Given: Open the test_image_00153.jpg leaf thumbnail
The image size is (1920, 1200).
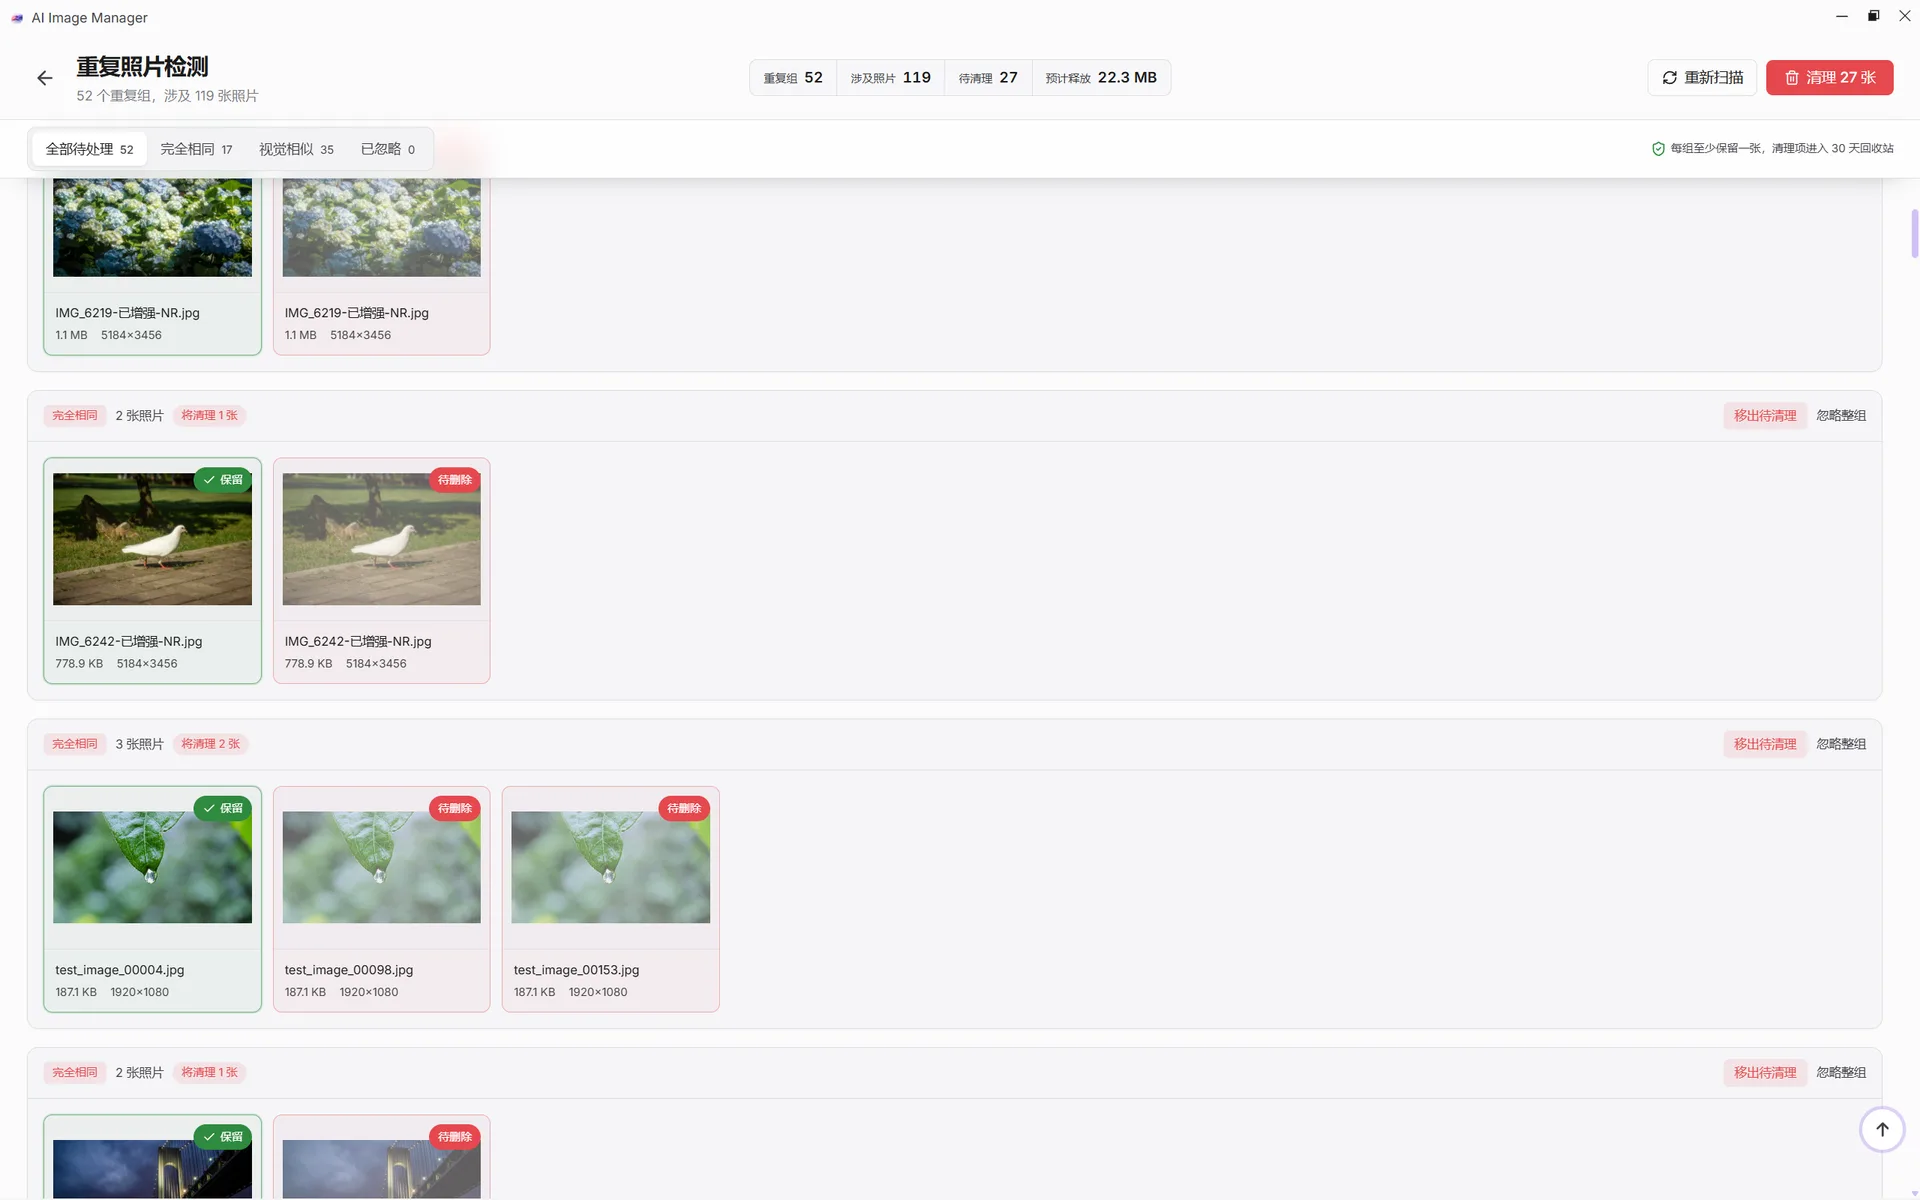Looking at the screenshot, I should tap(610, 867).
